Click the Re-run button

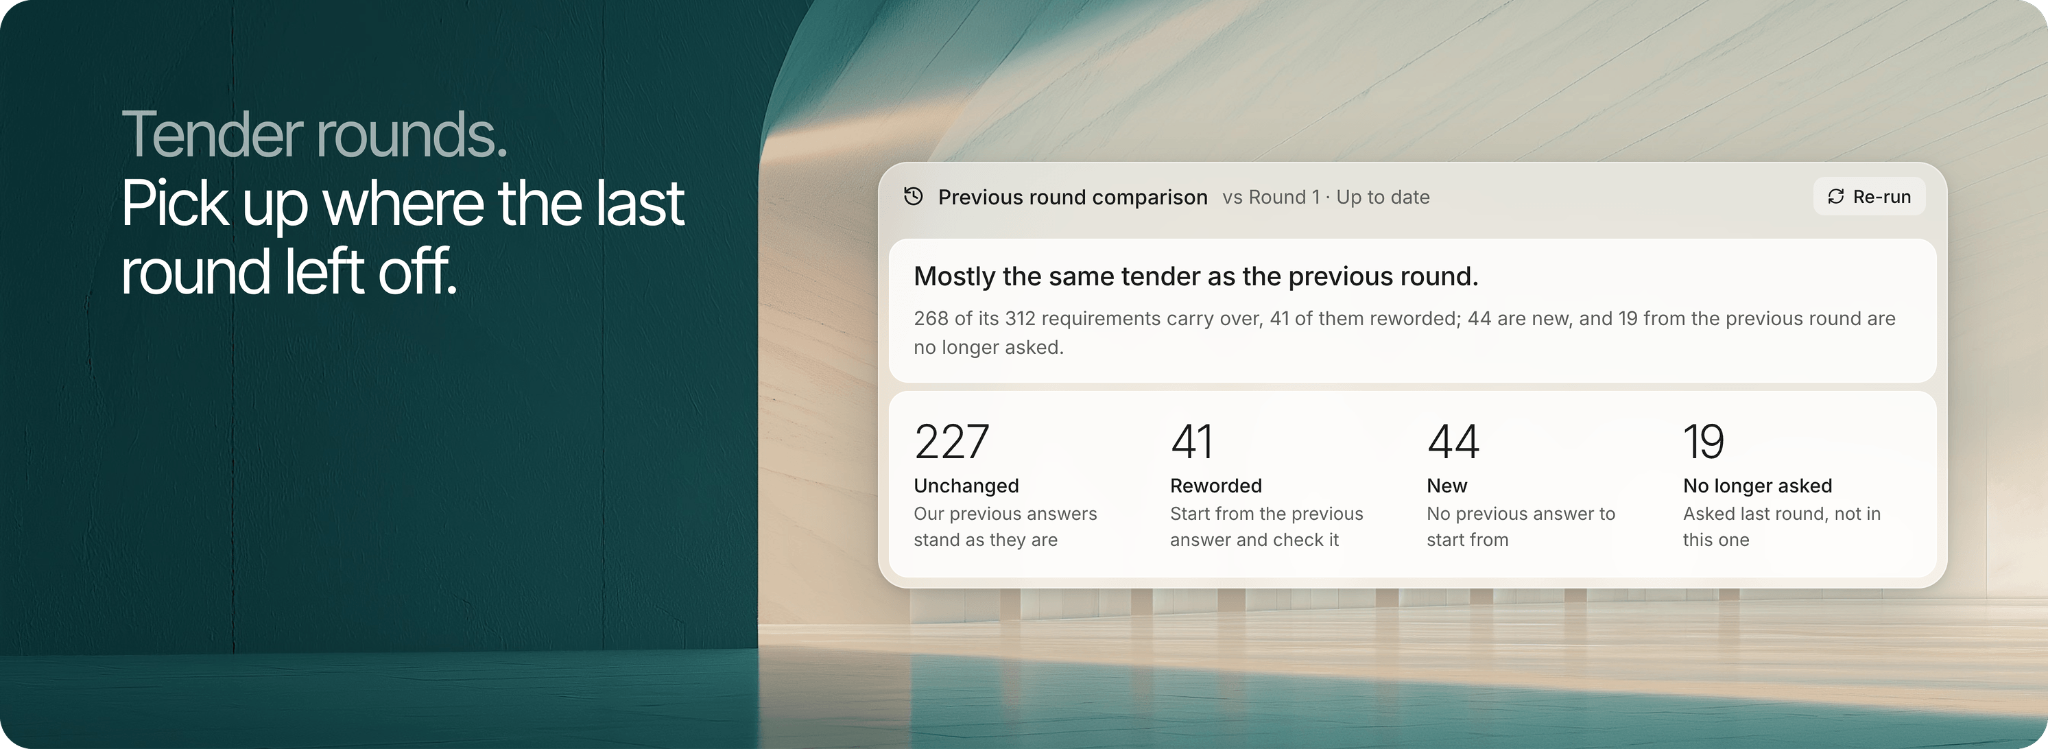[1868, 197]
